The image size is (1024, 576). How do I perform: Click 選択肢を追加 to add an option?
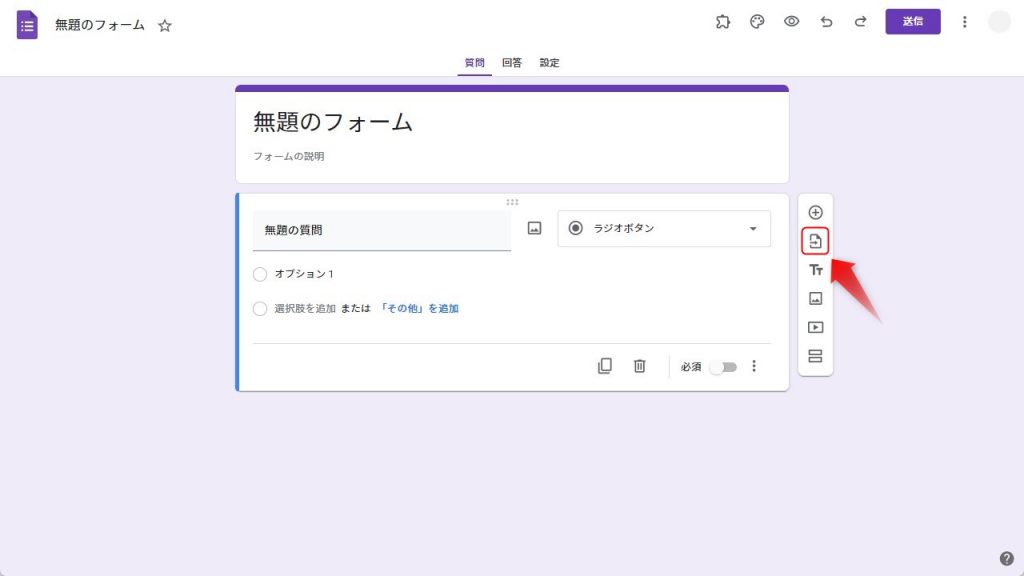(305, 308)
